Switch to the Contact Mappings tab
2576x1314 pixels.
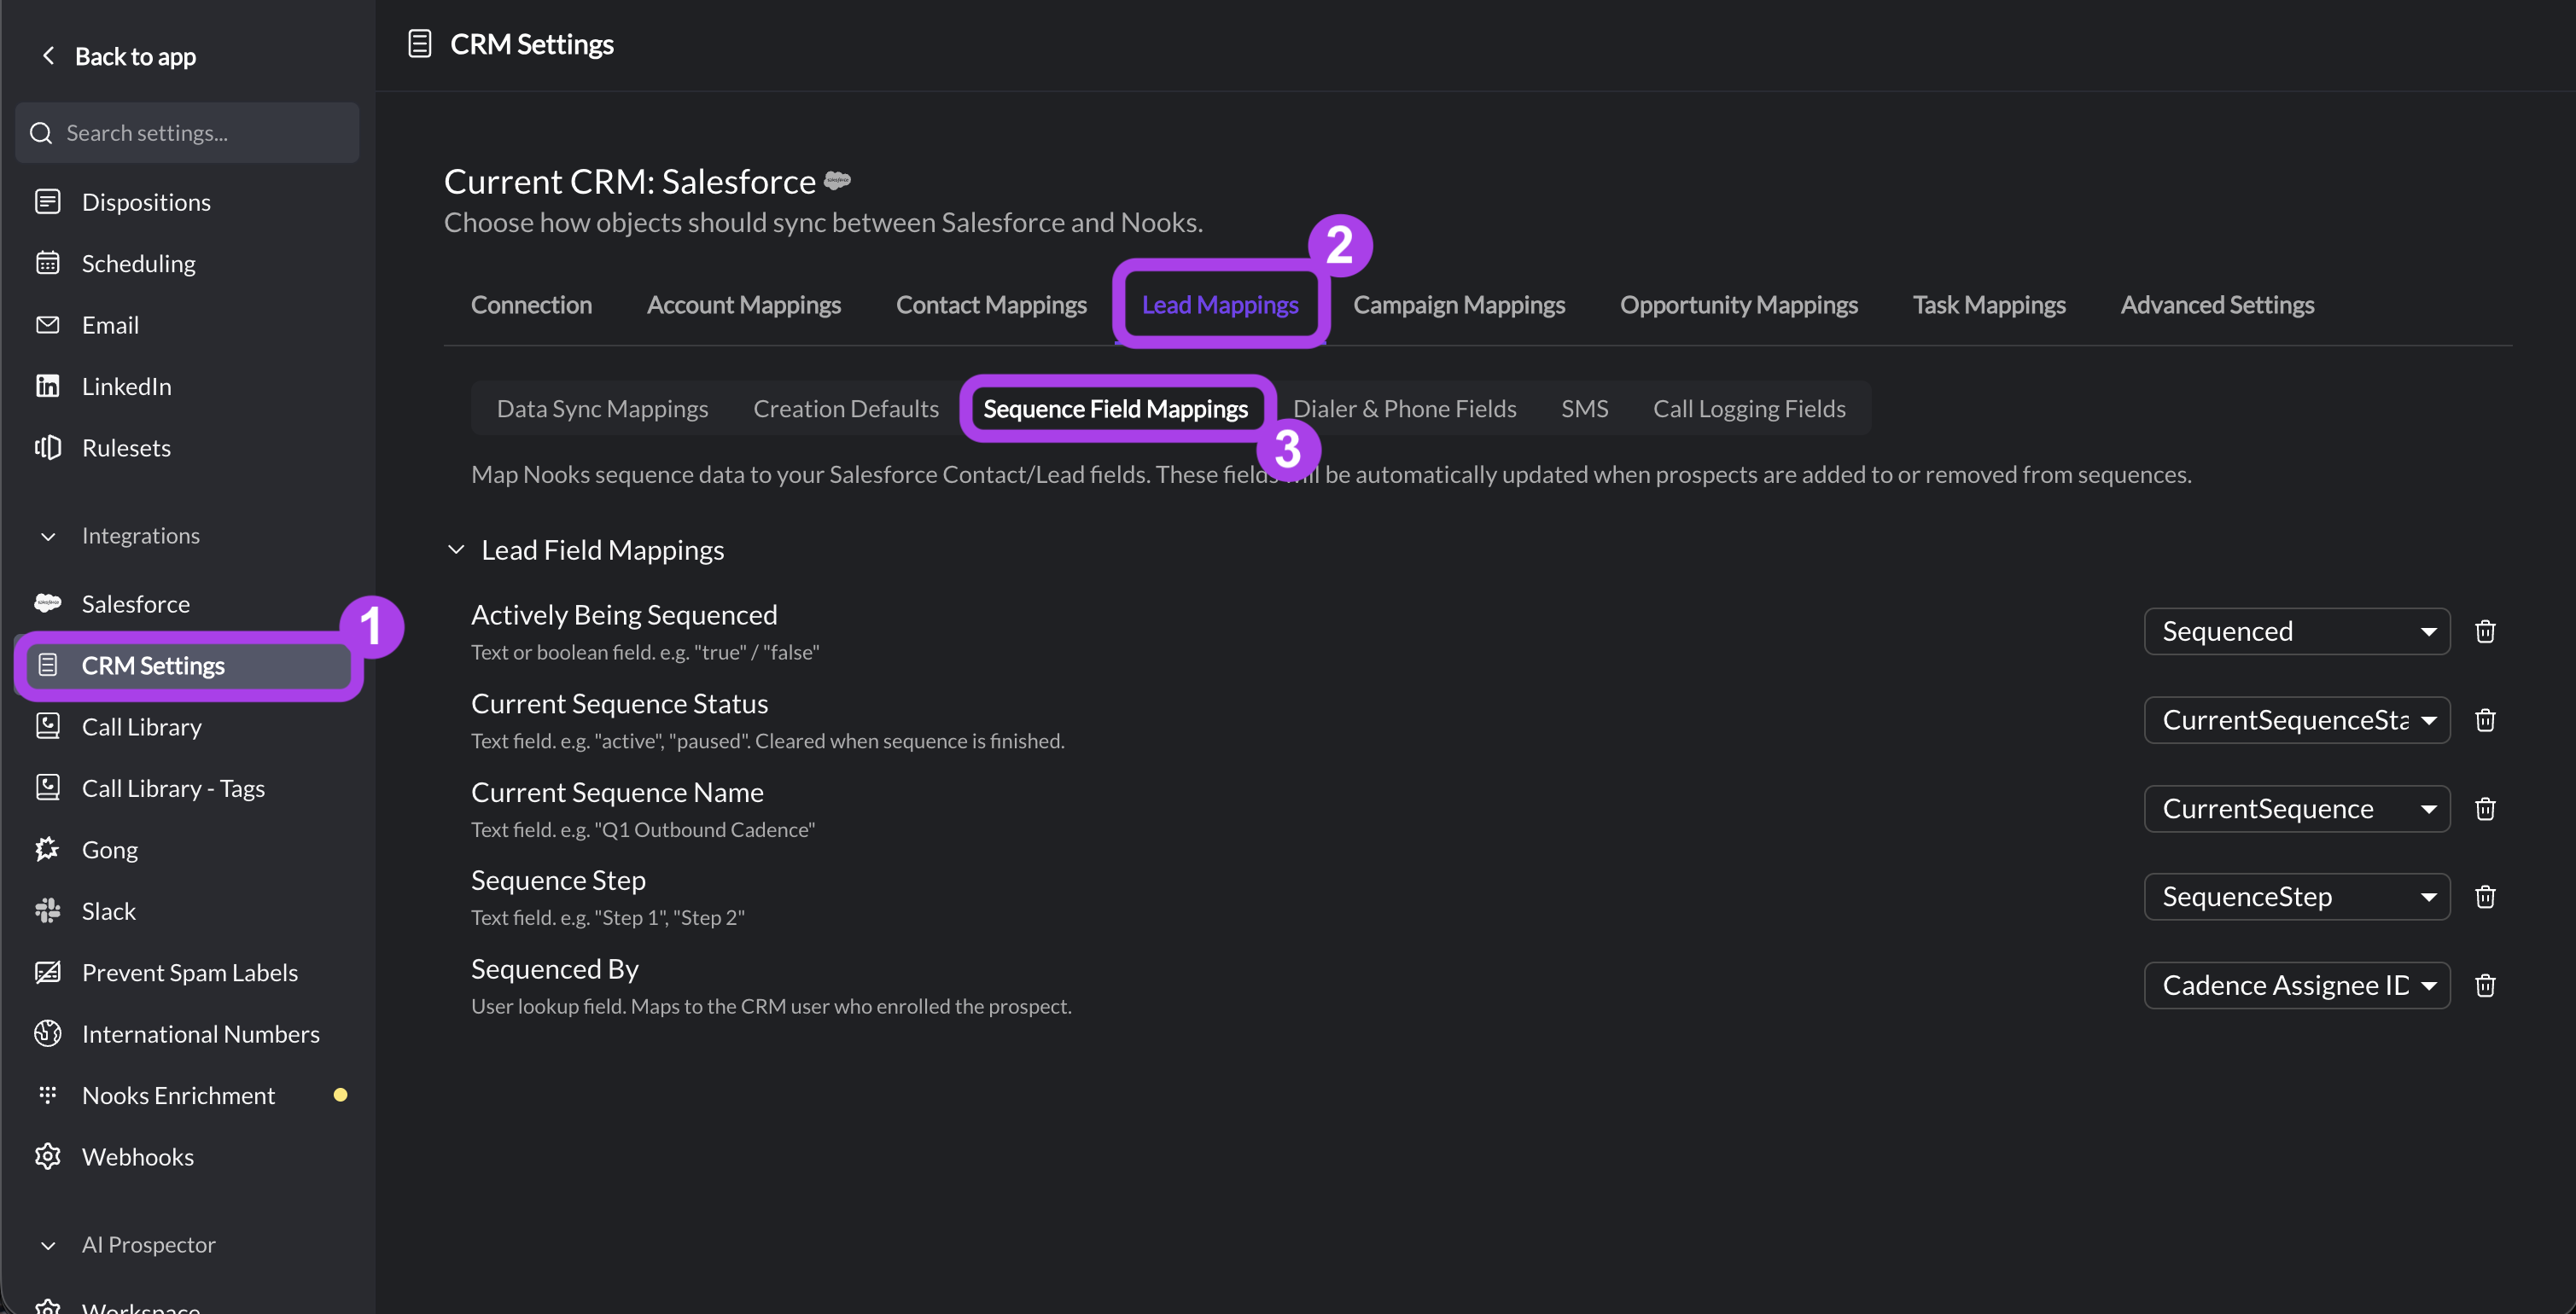991,305
